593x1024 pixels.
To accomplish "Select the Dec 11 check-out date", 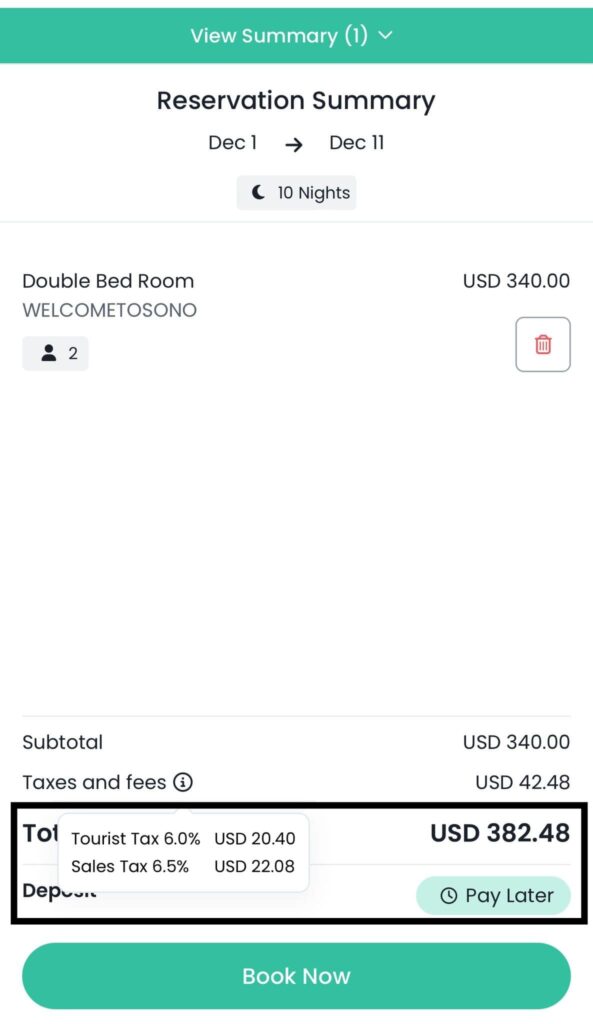I will click(x=356, y=143).
